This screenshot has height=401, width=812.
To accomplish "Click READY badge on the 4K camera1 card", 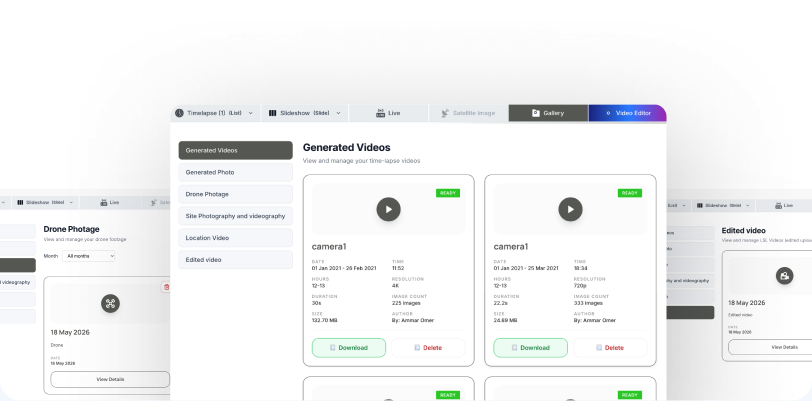I will pyautogui.click(x=448, y=193).
